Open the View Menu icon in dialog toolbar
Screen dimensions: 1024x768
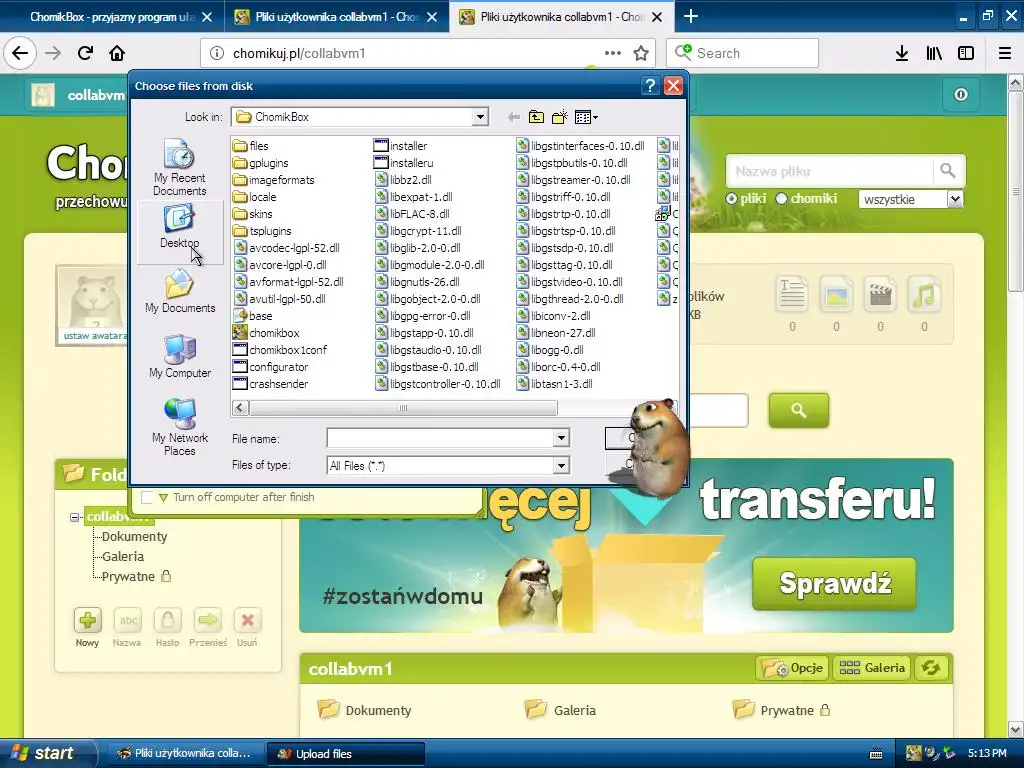click(x=586, y=117)
